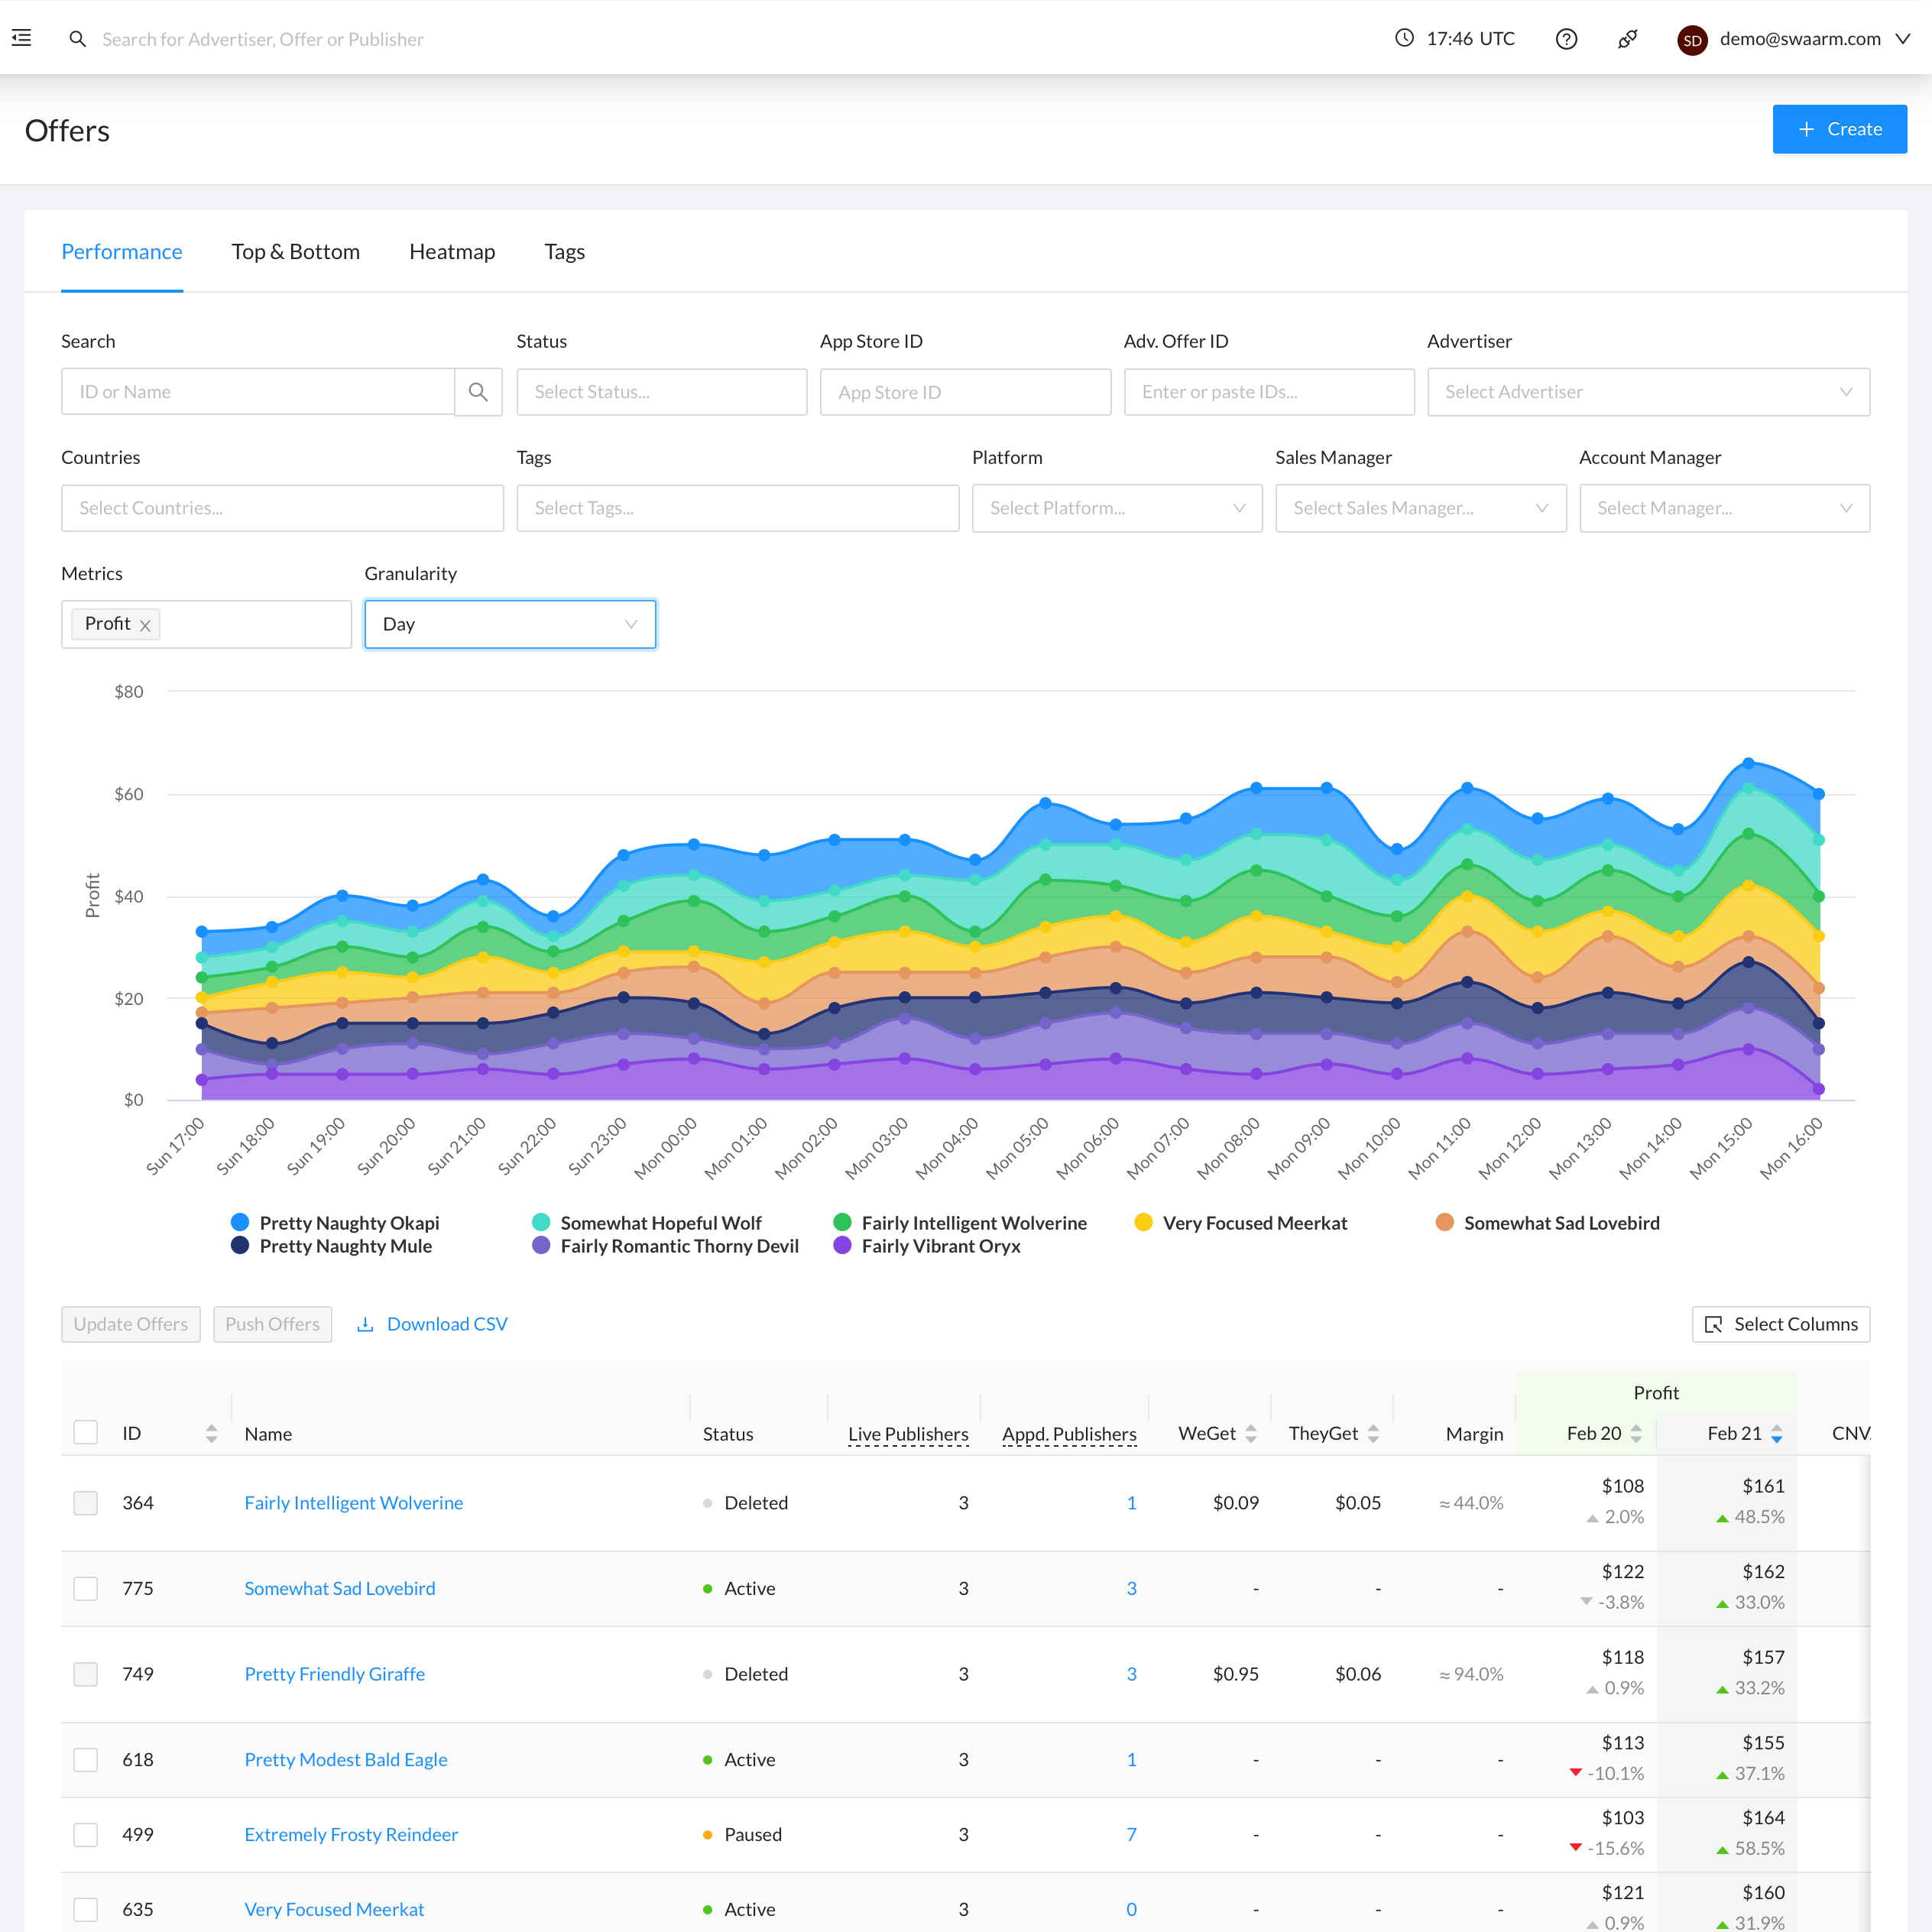The image size is (1932, 1932).
Task: Click the search magnifier in the top bar
Action: 78,39
